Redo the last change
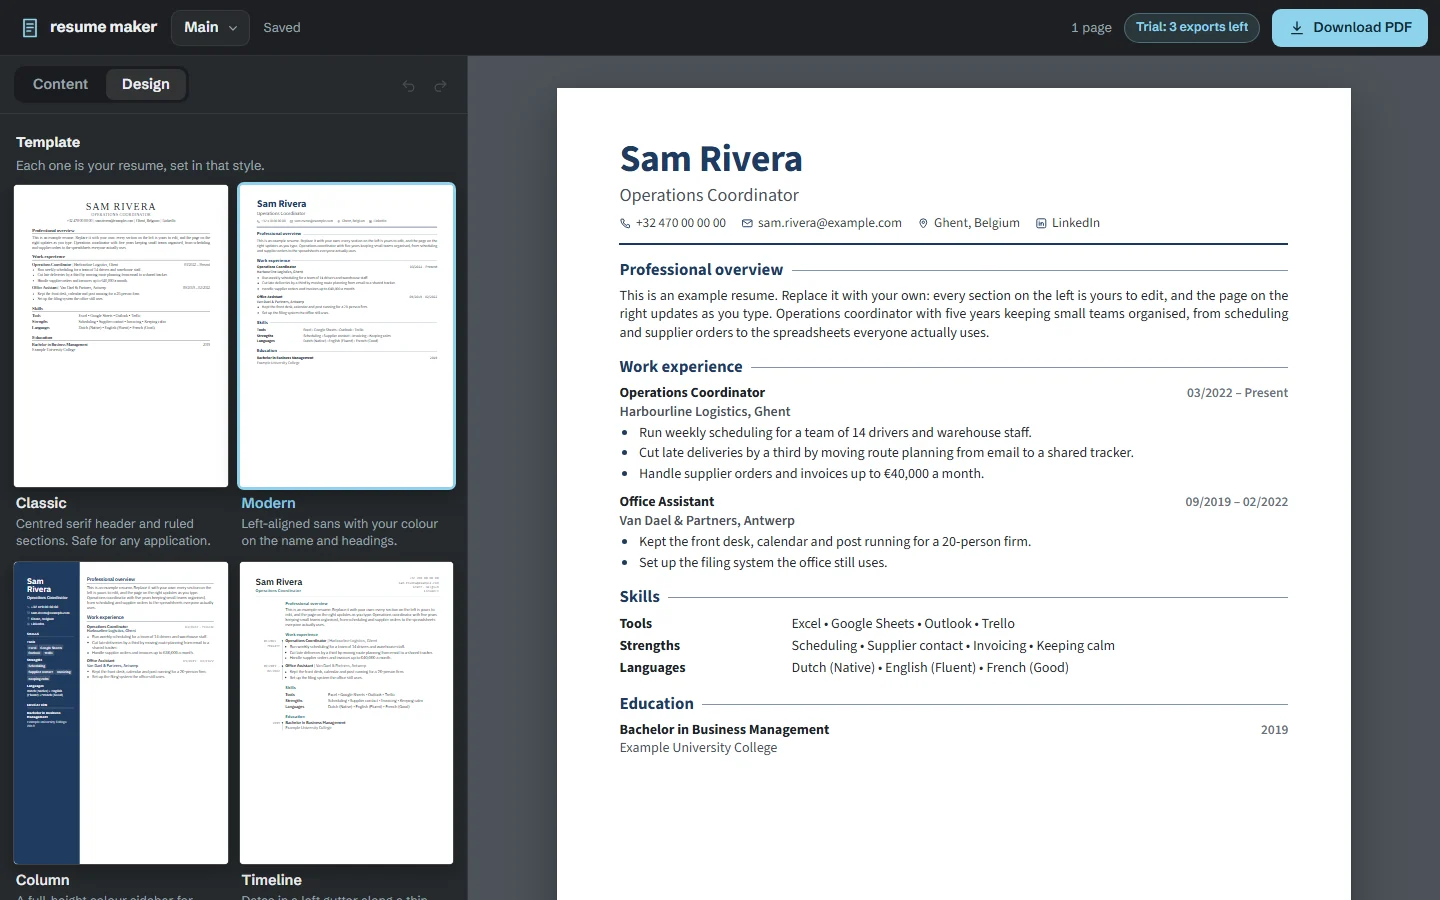The width and height of the screenshot is (1440, 900). click(440, 86)
